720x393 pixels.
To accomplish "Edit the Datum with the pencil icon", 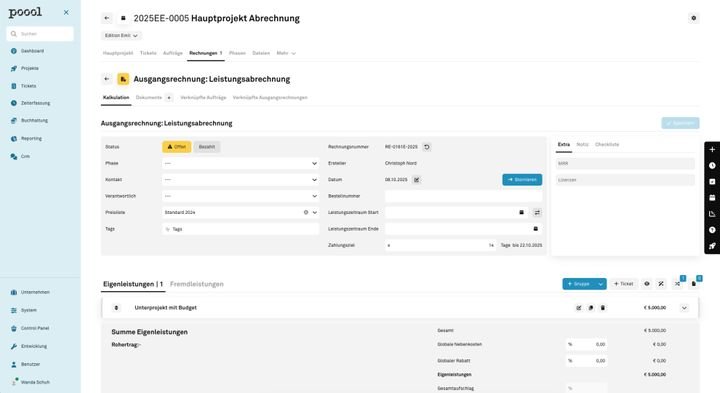I will [x=416, y=180].
